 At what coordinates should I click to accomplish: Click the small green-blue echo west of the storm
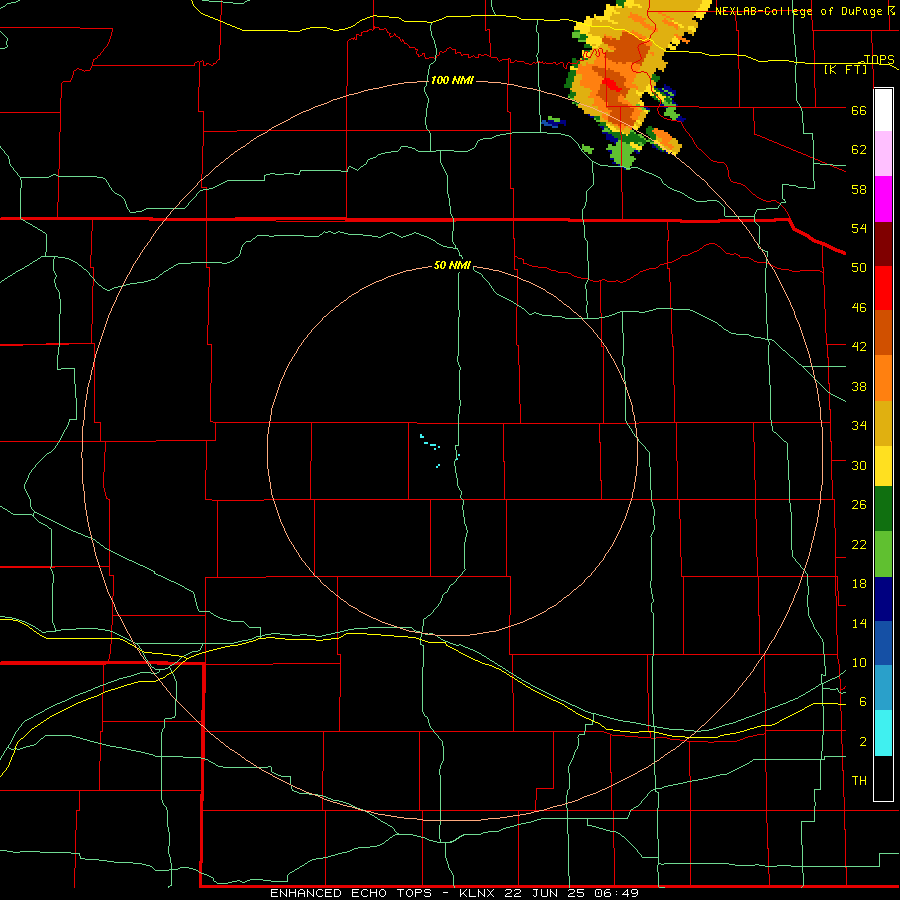554,122
